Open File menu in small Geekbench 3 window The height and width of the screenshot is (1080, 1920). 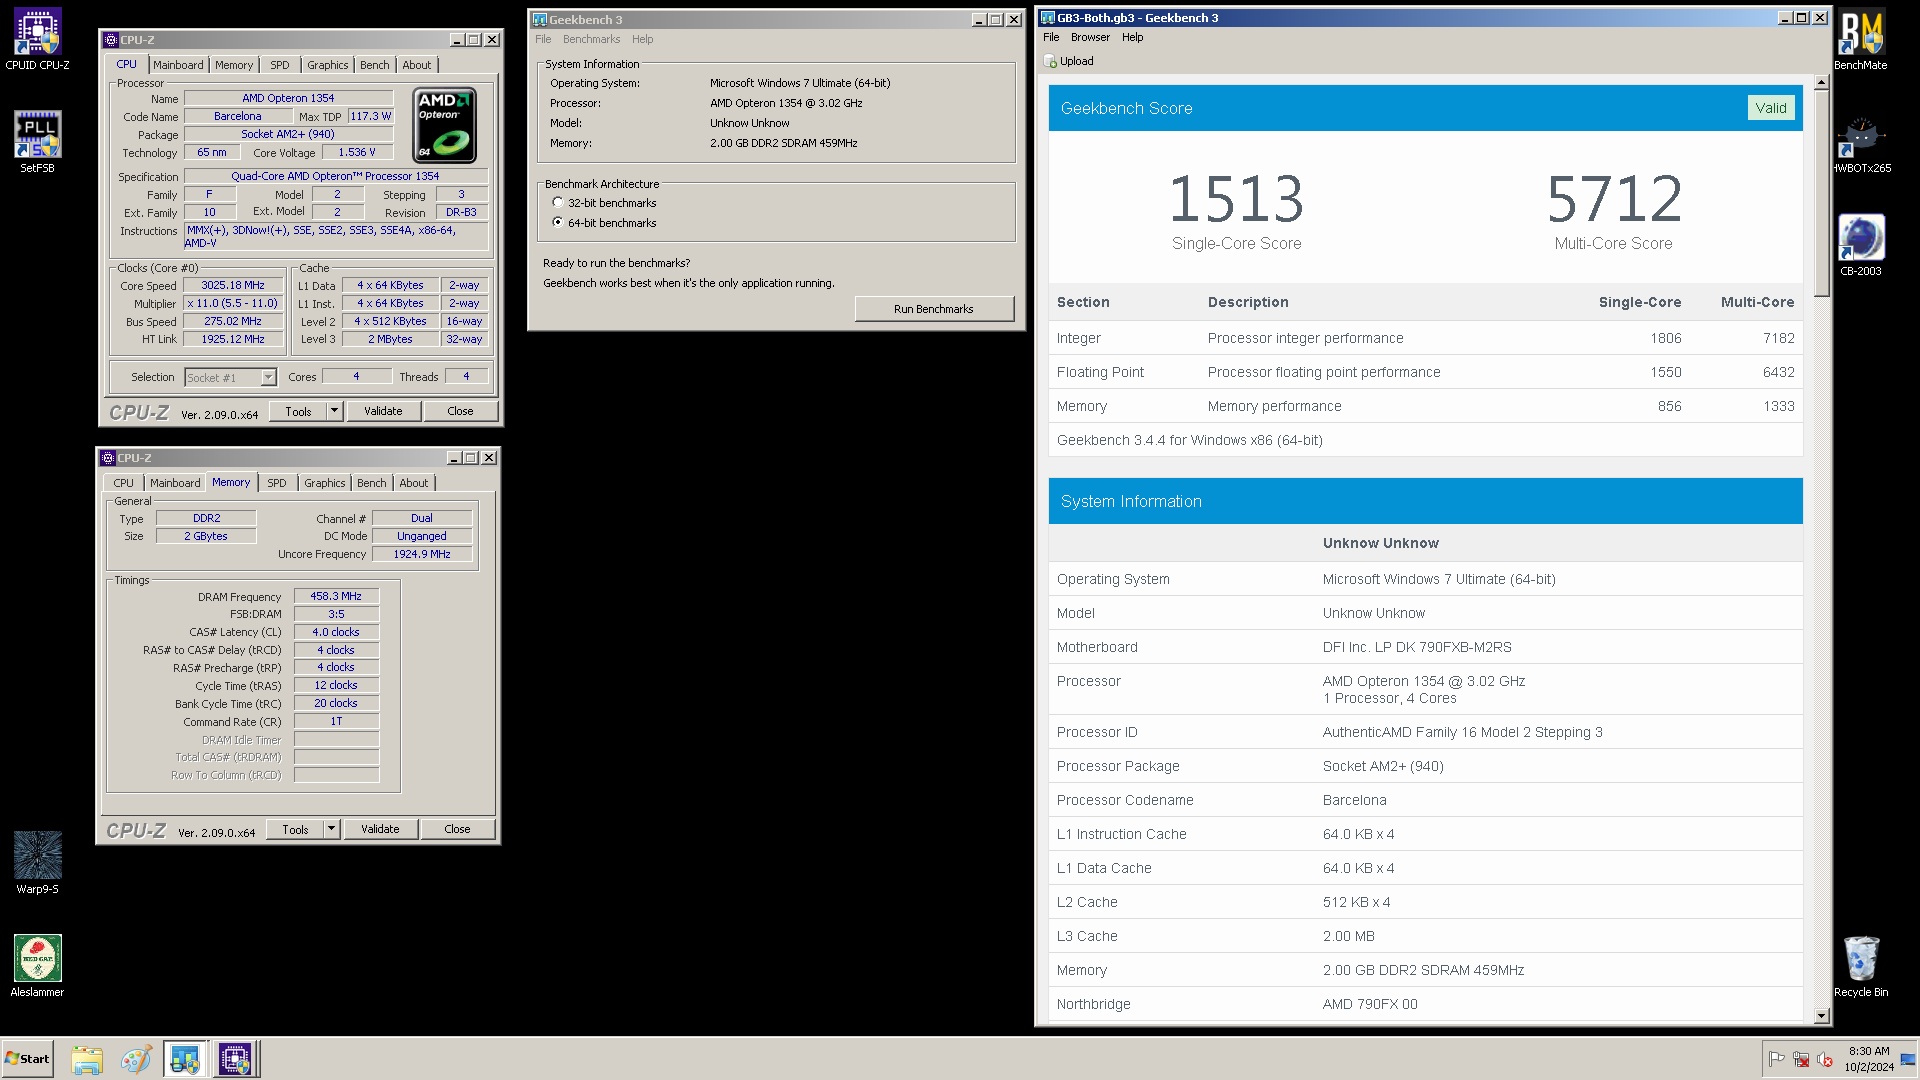[543, 39]
